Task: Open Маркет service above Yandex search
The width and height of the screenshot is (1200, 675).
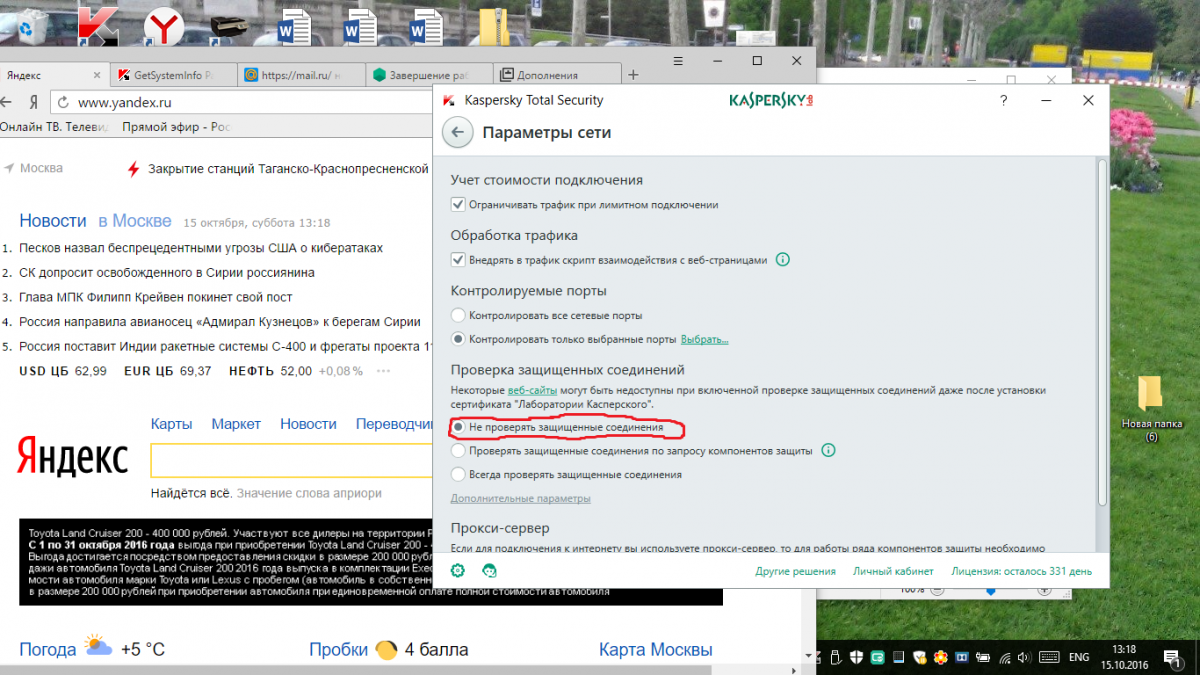Action: point(236,424)
